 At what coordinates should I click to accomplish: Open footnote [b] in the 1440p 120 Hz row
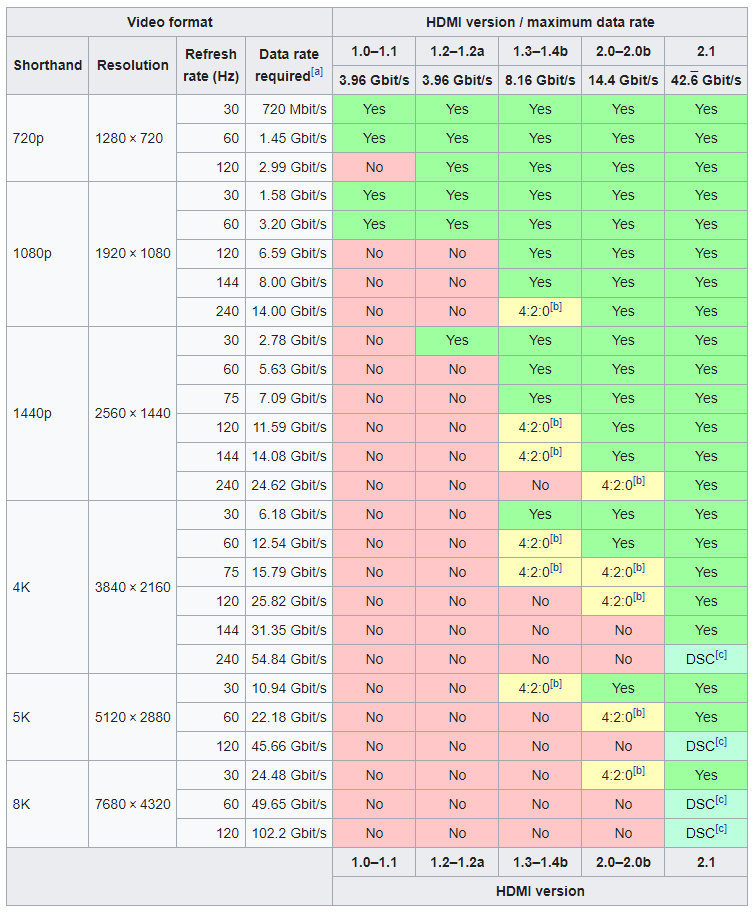coord(556,423)
